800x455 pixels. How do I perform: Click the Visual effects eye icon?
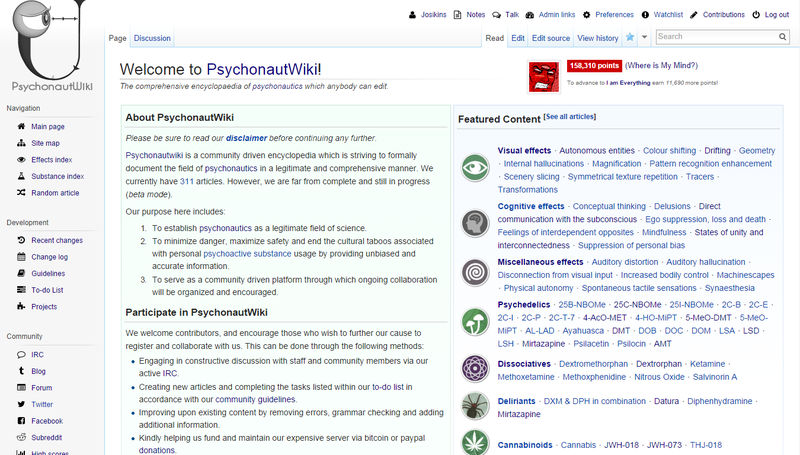pyautogui.click(x=475, y=168)
